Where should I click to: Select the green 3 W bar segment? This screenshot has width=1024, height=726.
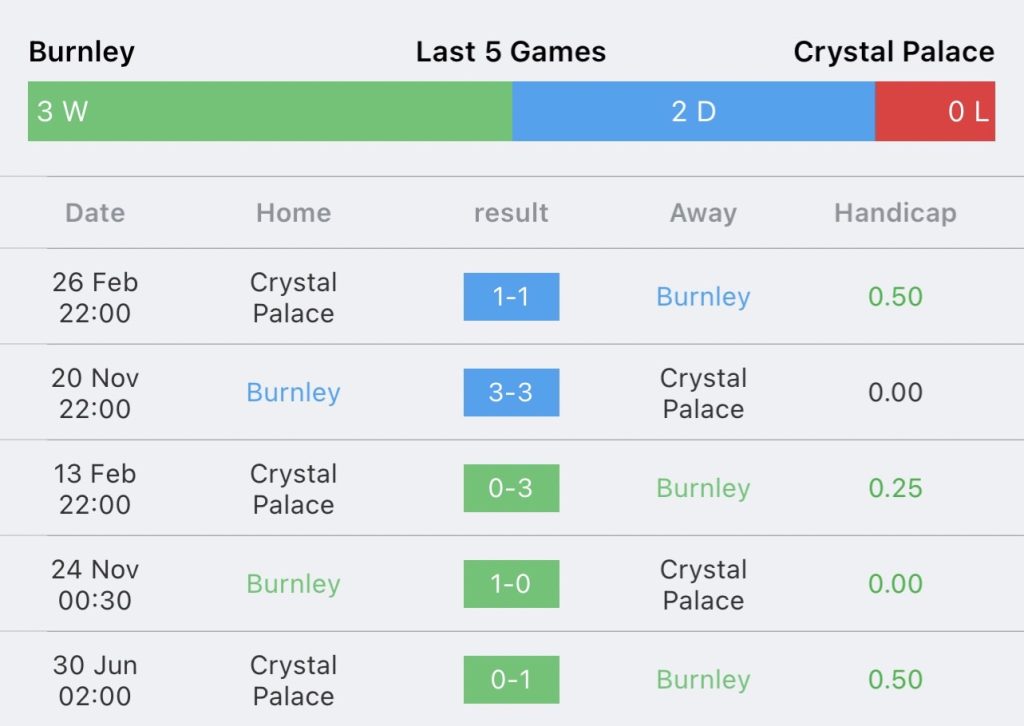[270, 111]
